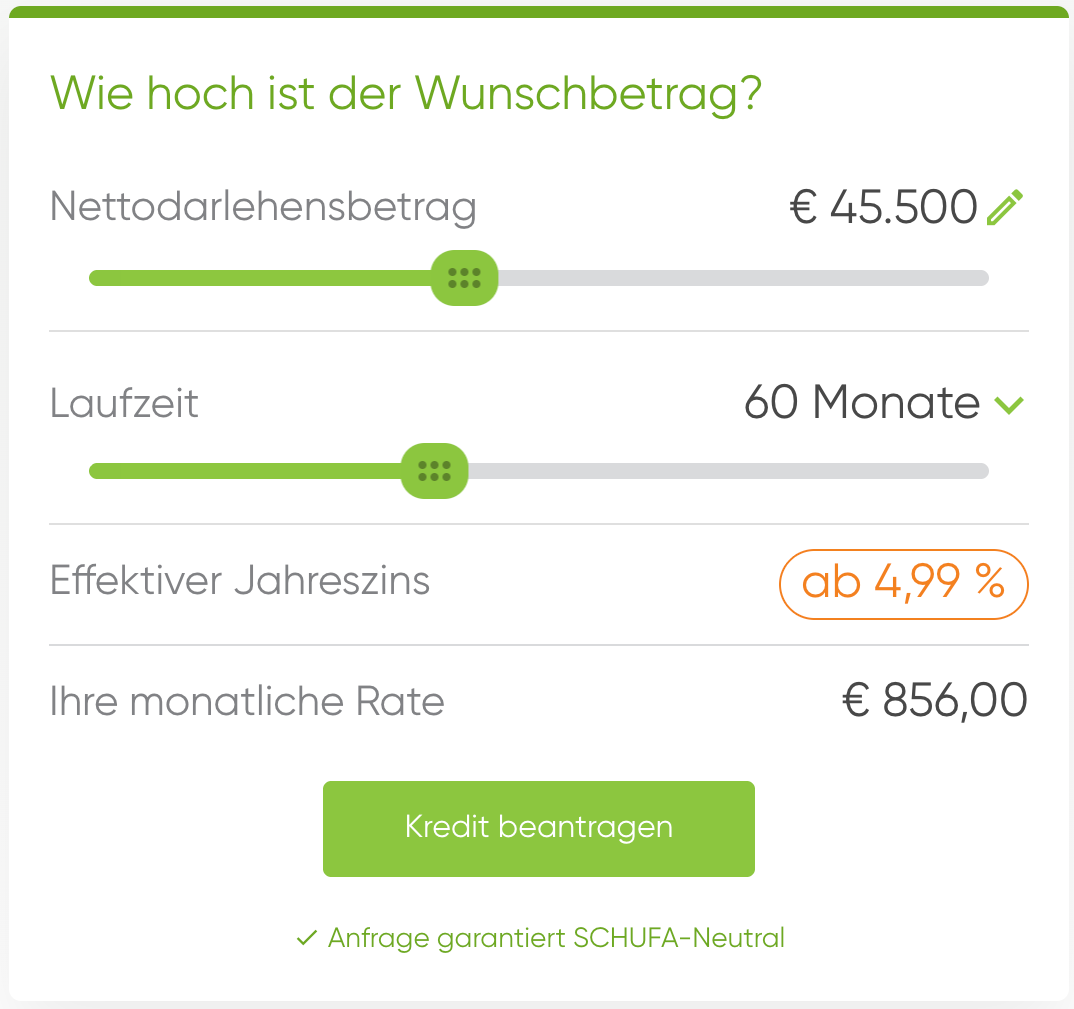Click the orange ab 4,99 % badge
Viewport: 1074px width, 1009px height.
coord(903,584)
